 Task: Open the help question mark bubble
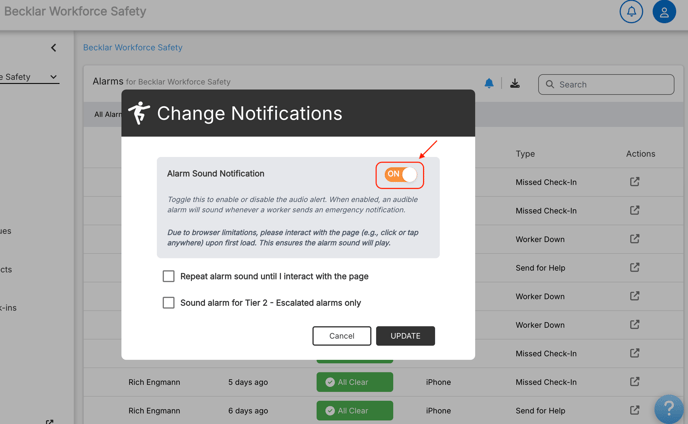point(669,409)
